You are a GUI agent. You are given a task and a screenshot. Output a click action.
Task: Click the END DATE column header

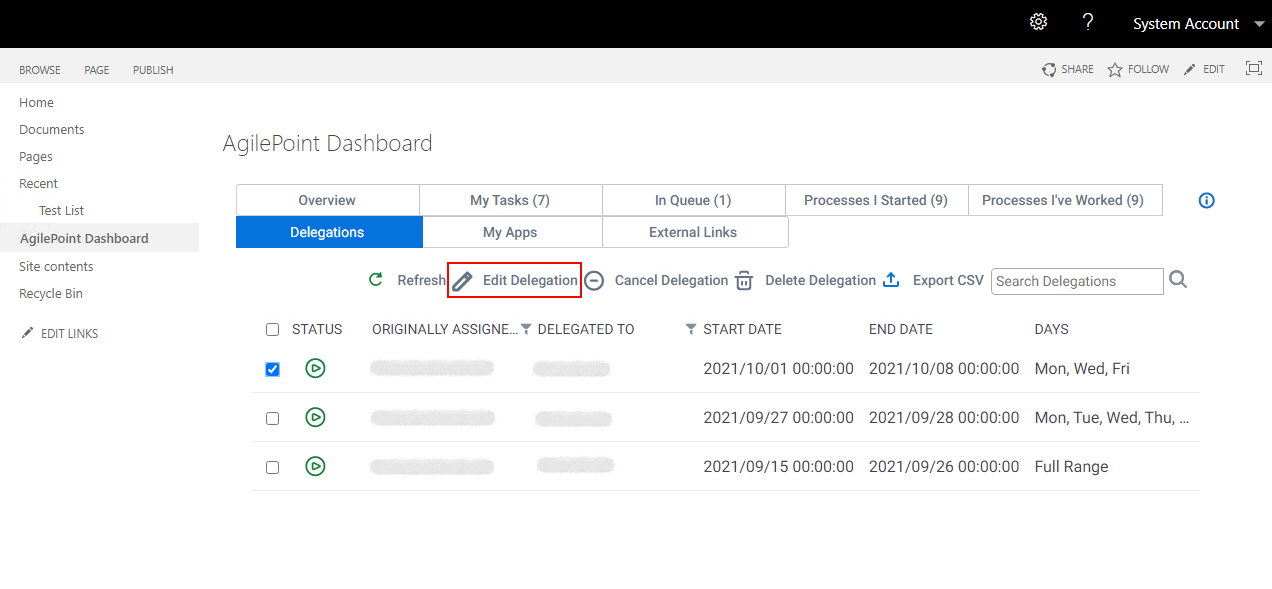[901, 329]
